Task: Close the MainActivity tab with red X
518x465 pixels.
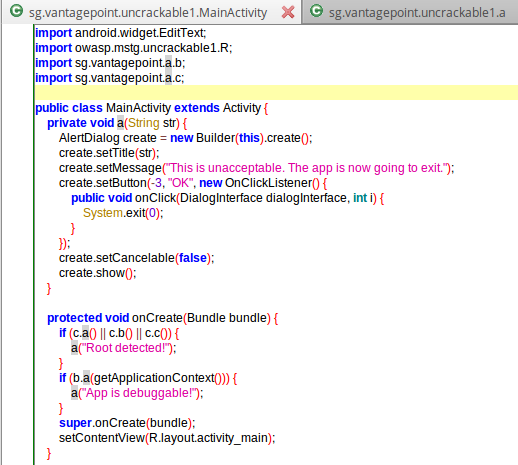Action: [x=288, y=12]
